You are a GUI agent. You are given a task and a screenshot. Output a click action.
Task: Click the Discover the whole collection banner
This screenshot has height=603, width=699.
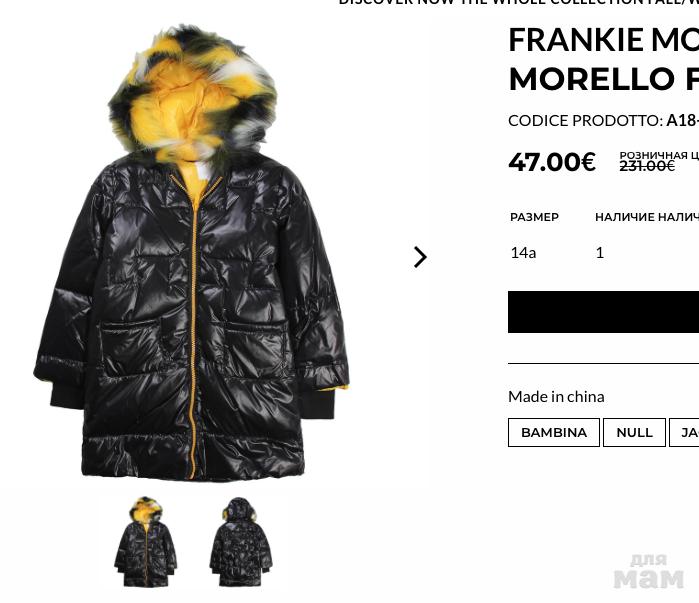pos(518,2)
